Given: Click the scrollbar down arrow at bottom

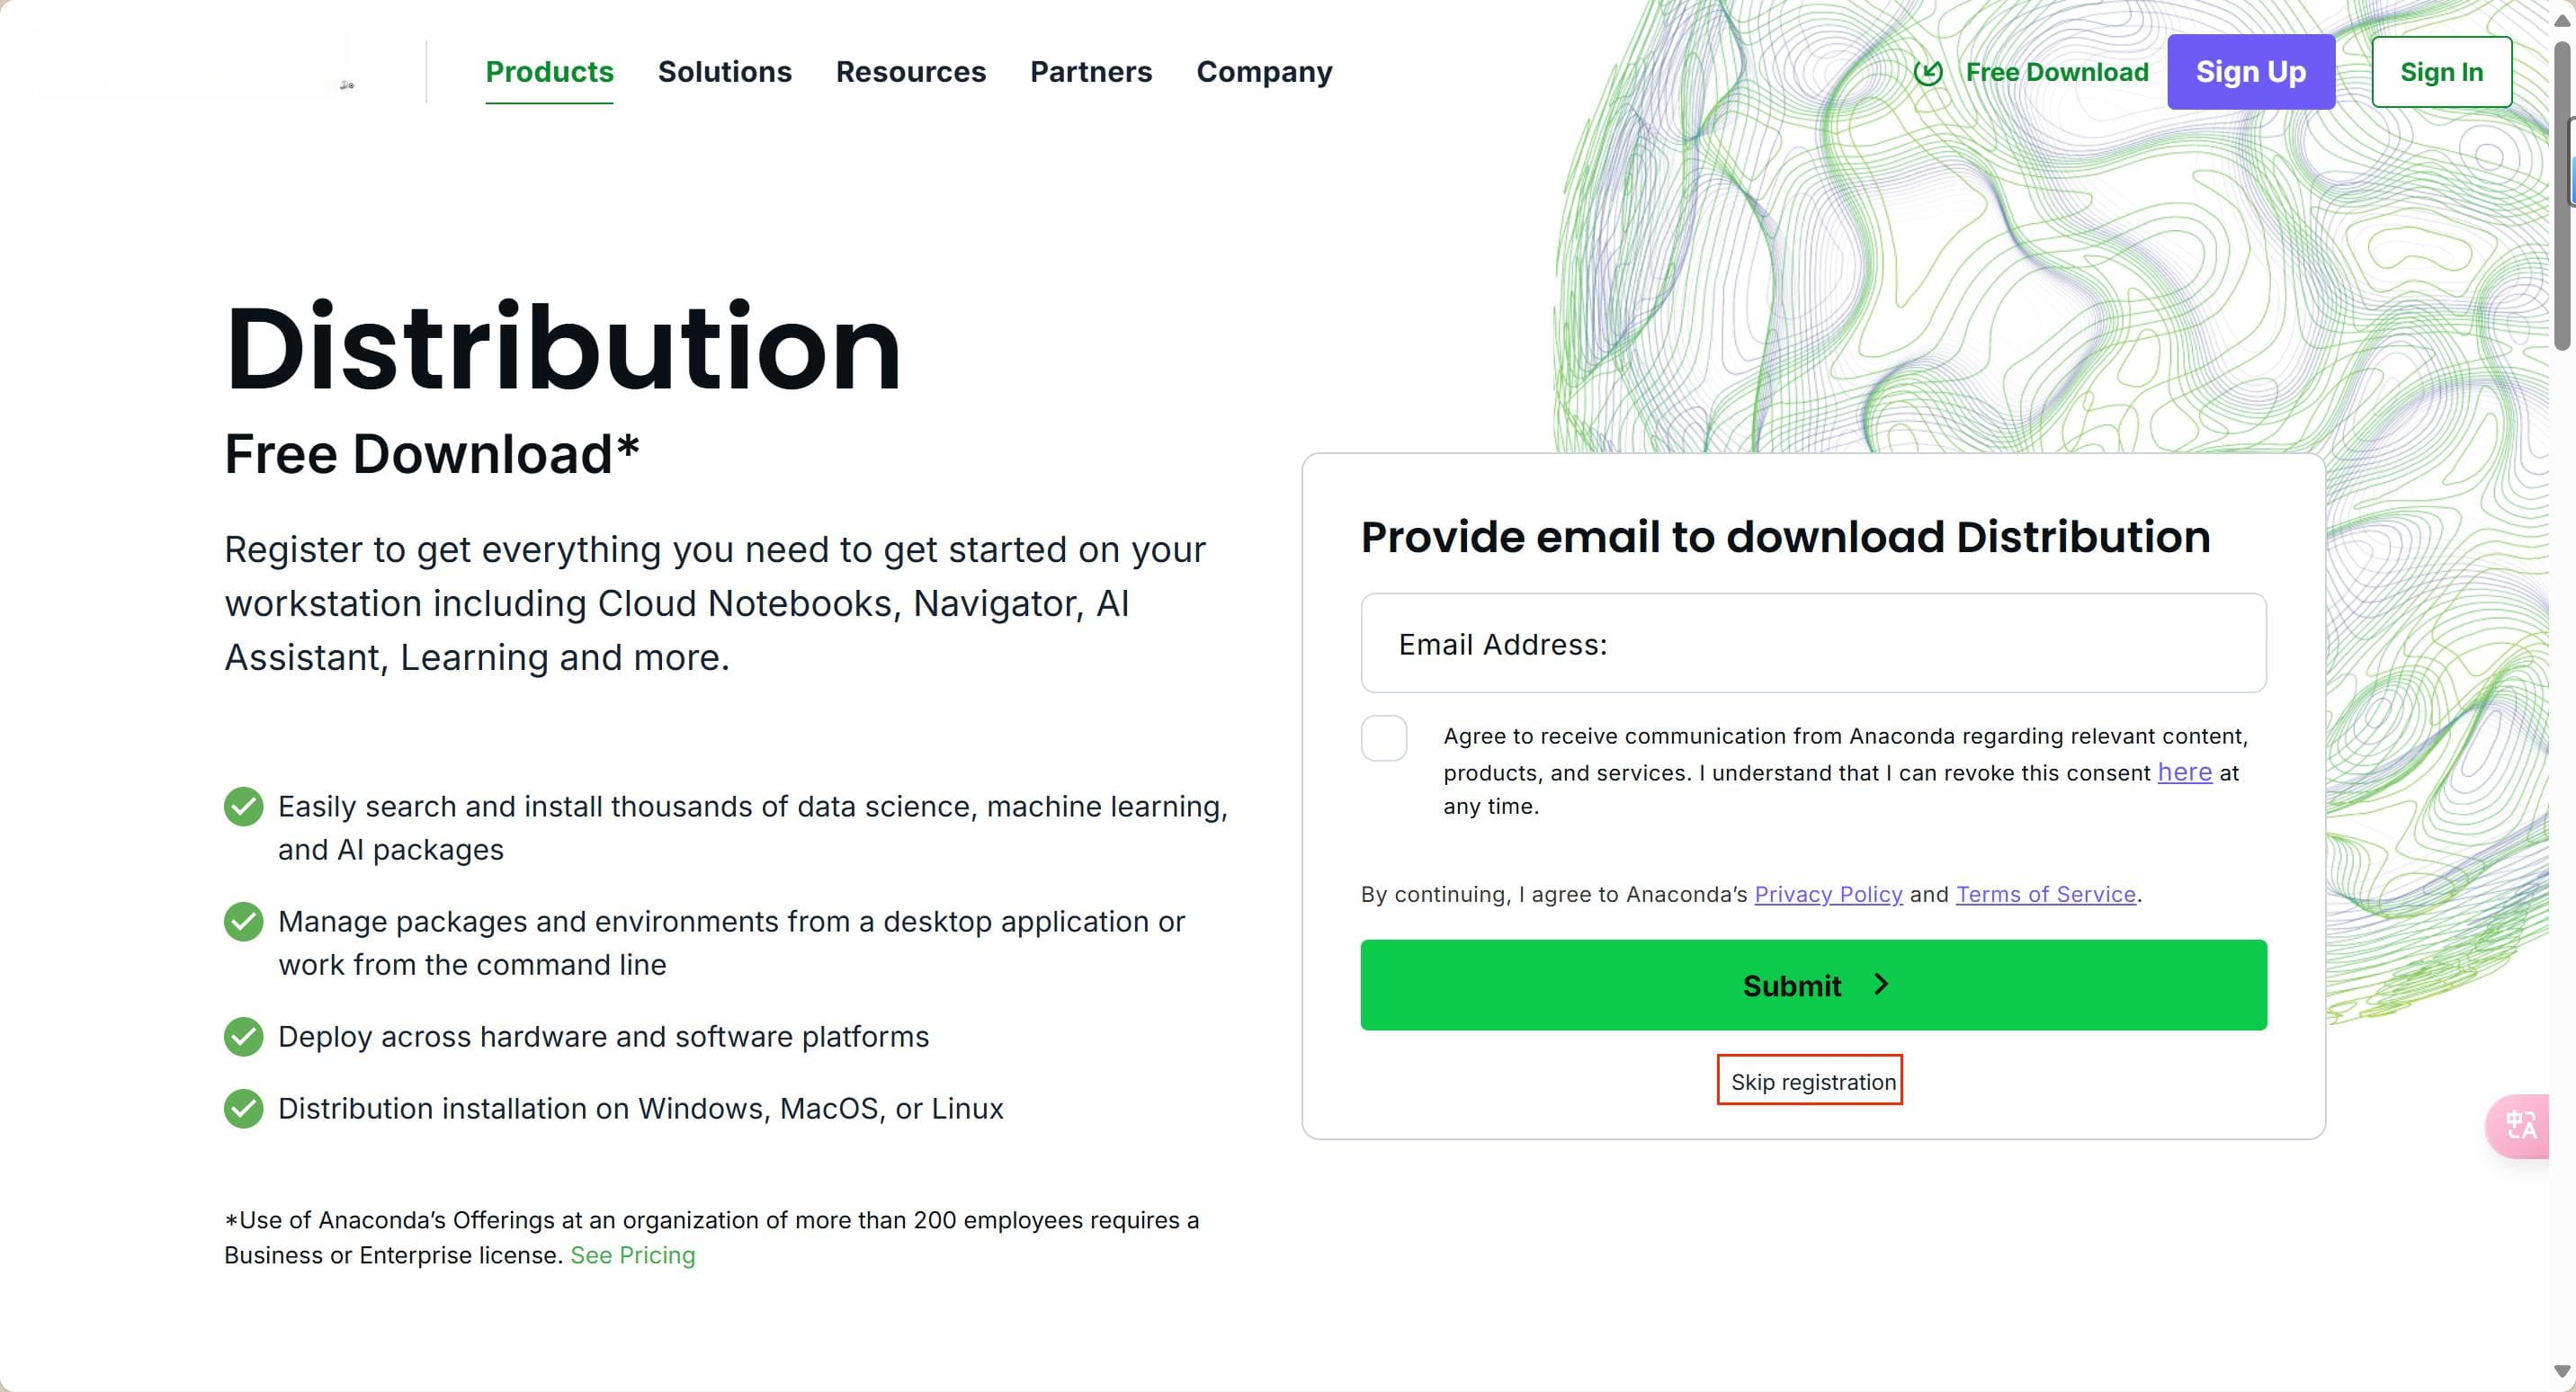Looking at the screenshot, I should tap(2562, 1371).
